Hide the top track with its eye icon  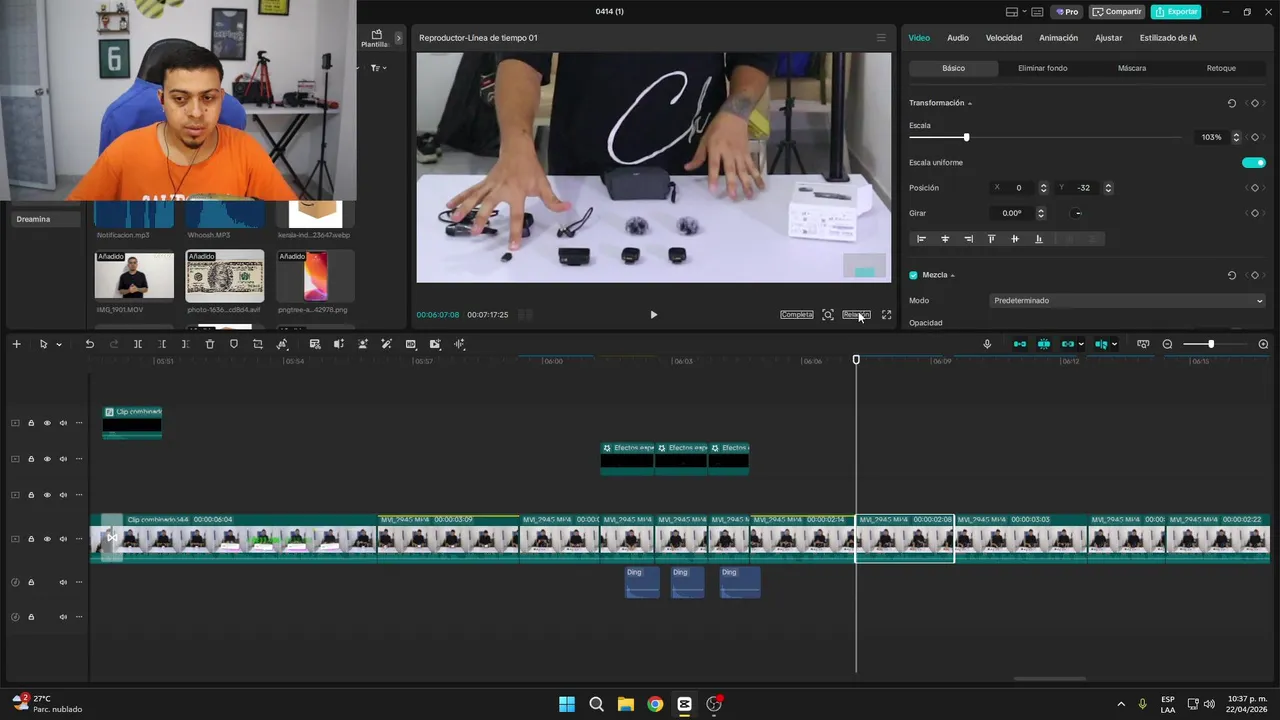47,423
